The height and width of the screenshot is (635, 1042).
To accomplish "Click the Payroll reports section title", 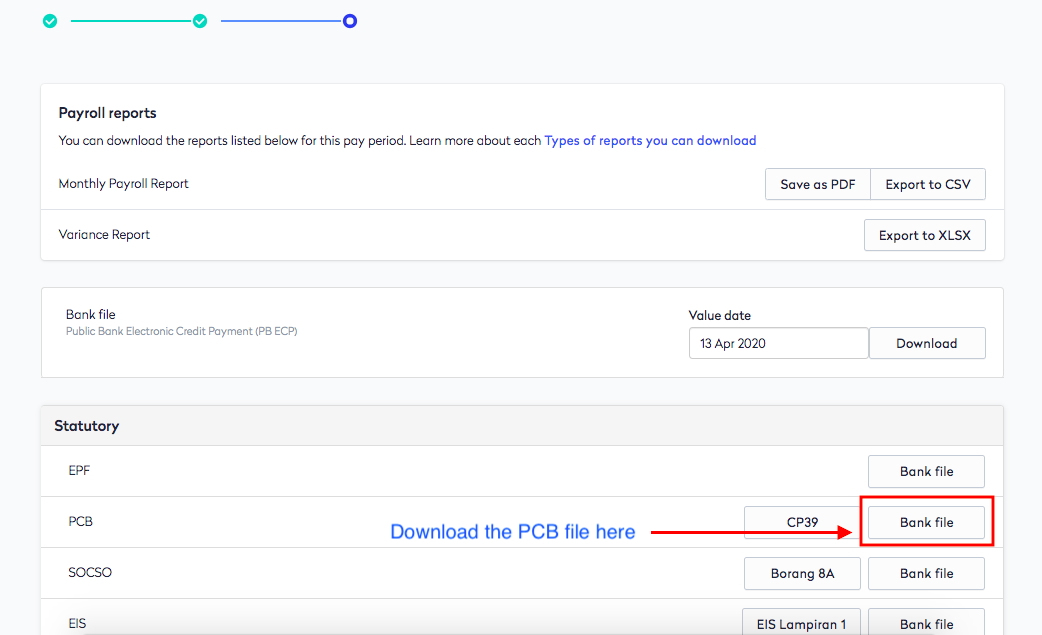I will point(106,113).
